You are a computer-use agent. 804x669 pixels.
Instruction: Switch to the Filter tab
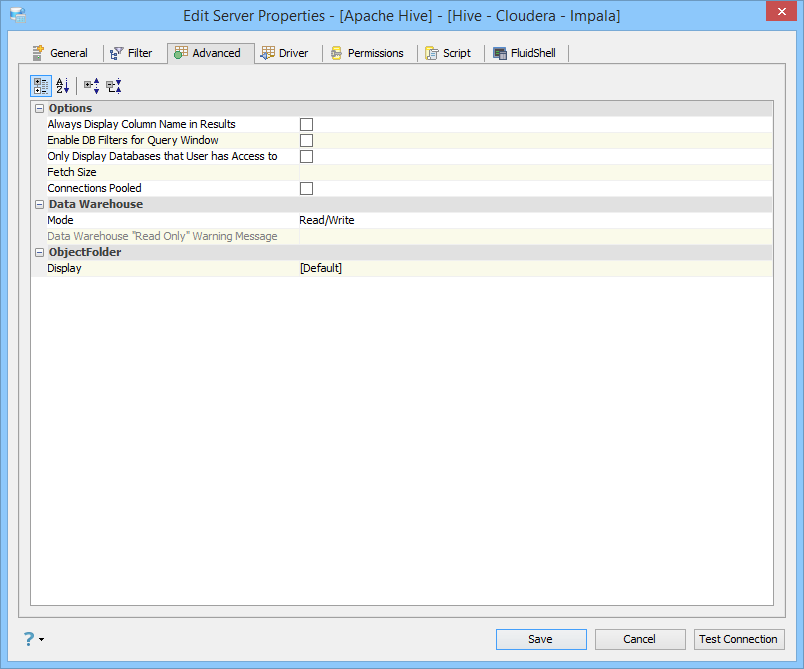(x=131, y=53)
